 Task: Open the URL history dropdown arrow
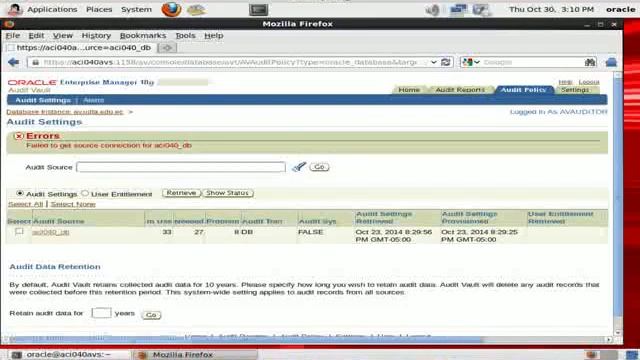pos(433,62)
